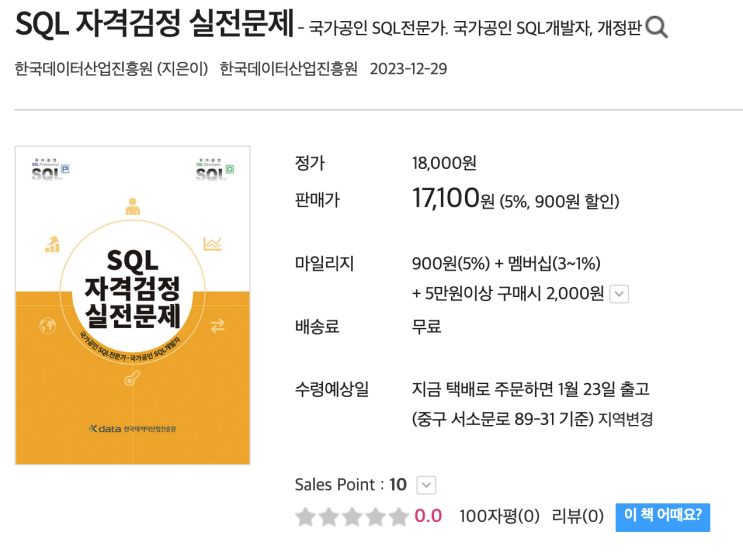Click the Sales Point : 10 label
743x553 pixels.
(x=351, y=485)
